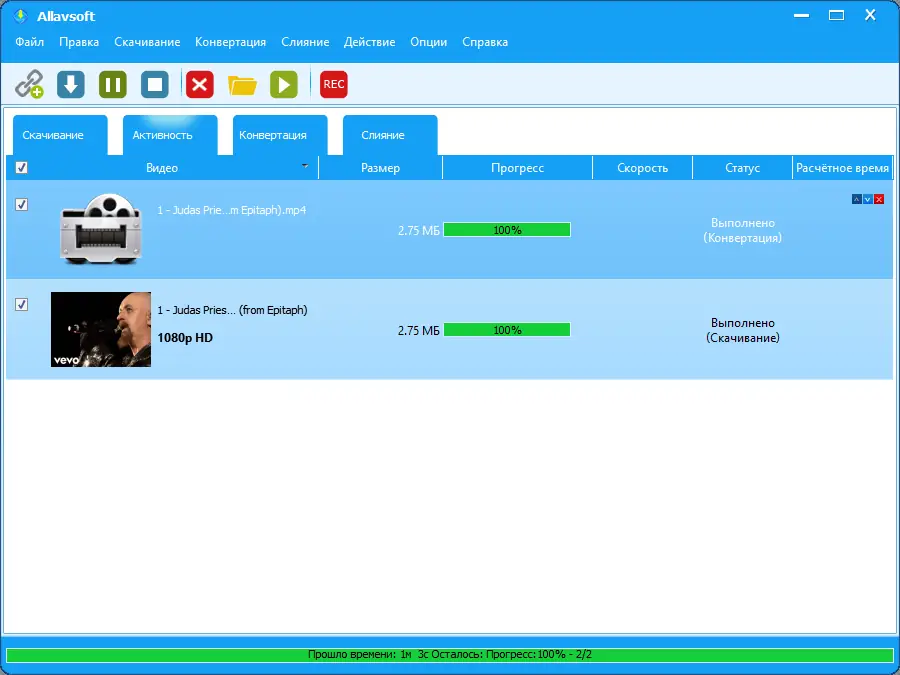Pause tasks with the green pause icon
This screenshot has width=900, height=675.
tap(112, 84)
